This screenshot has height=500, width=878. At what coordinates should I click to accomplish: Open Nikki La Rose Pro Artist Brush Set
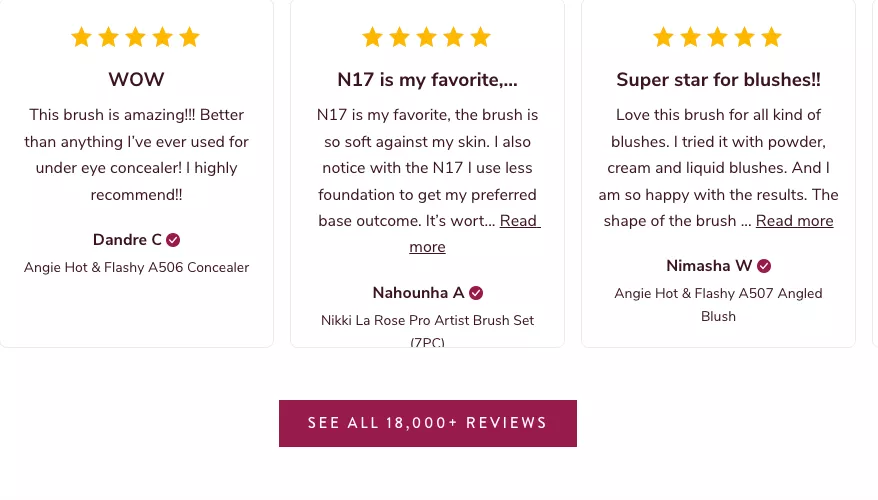pyautogui.click(x=427, y=320)
